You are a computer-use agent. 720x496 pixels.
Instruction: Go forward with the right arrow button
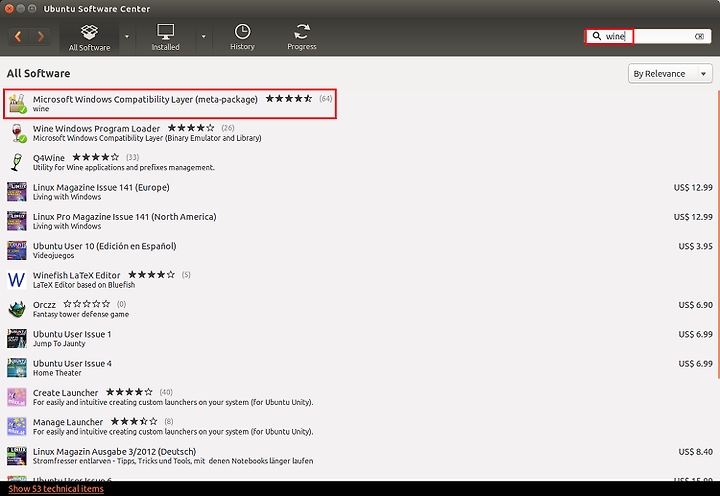coord(40,36)
